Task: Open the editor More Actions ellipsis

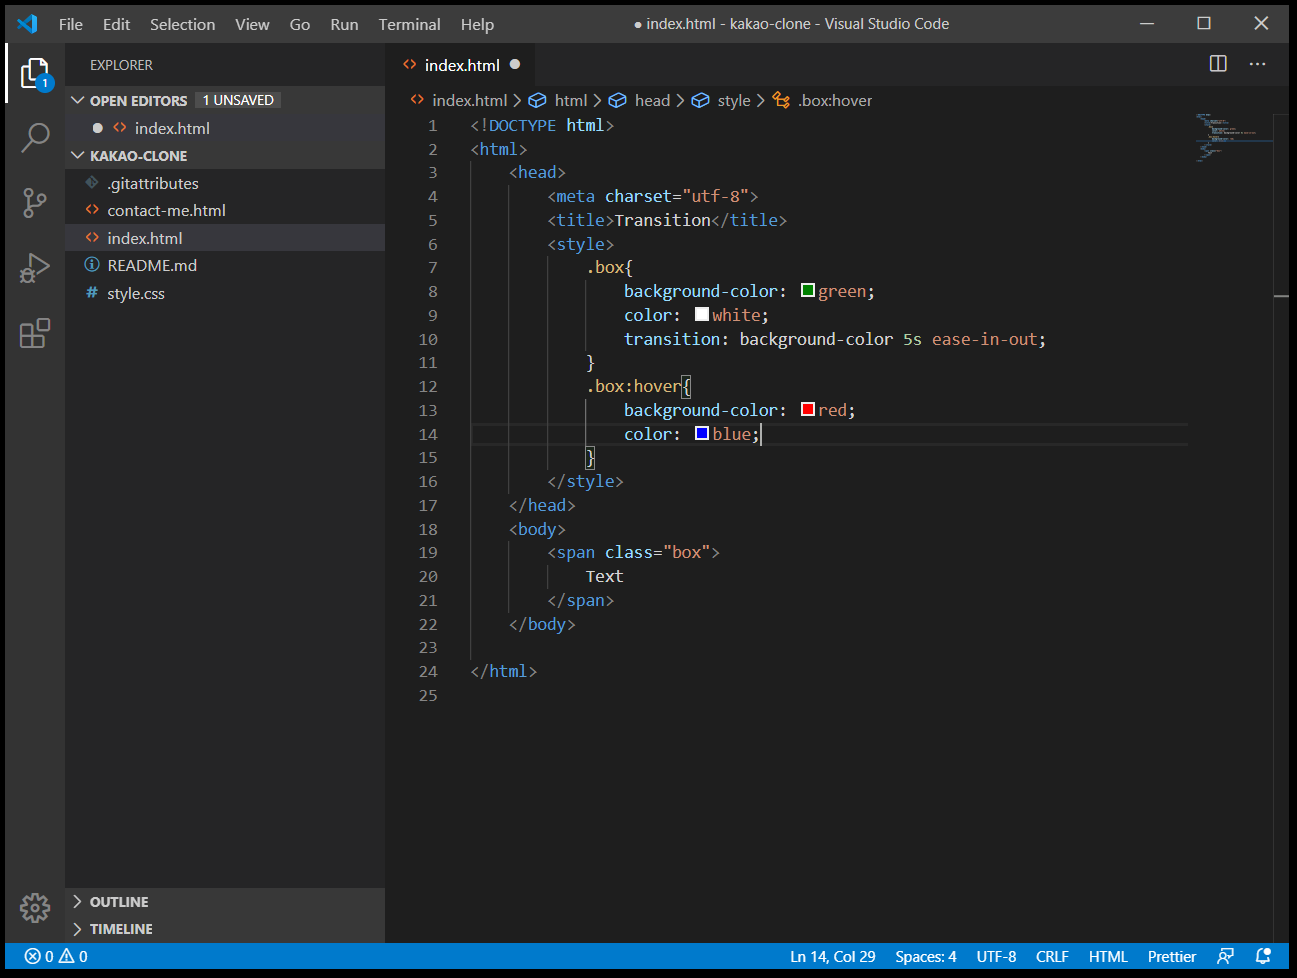Action: click(1257, 64)
